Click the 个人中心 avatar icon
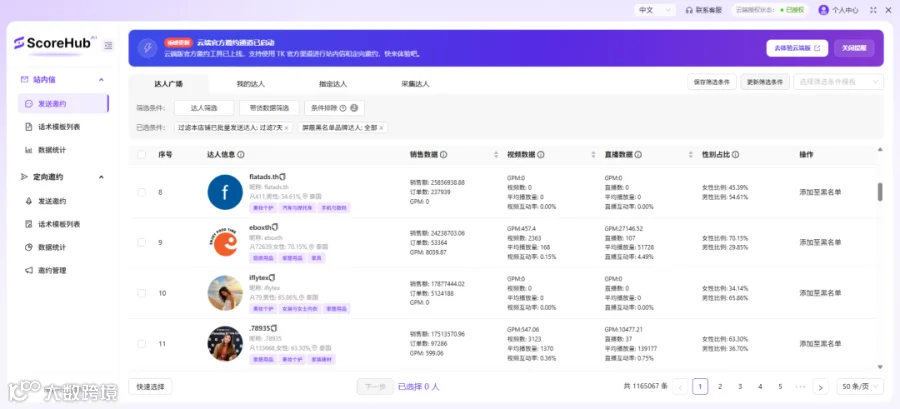 point(824,10)
